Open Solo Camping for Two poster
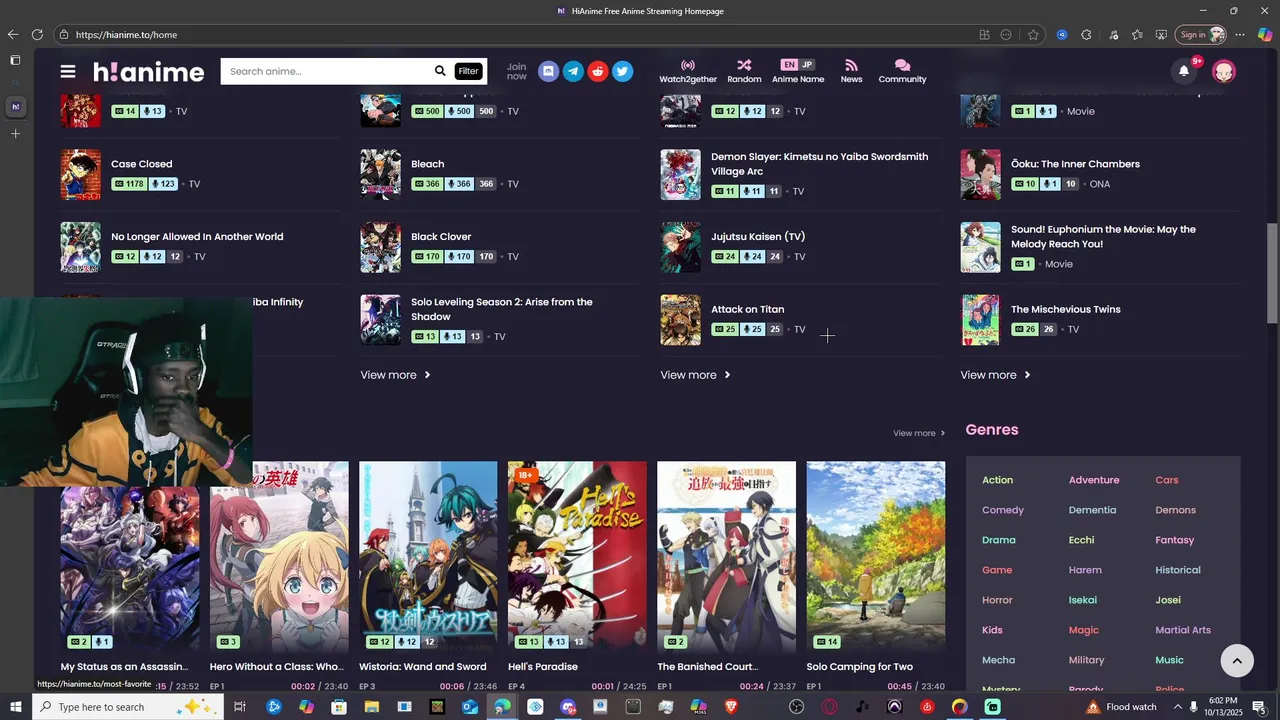Image resolution: width=1280 pixels, height=720 pixels. [876, 557]
